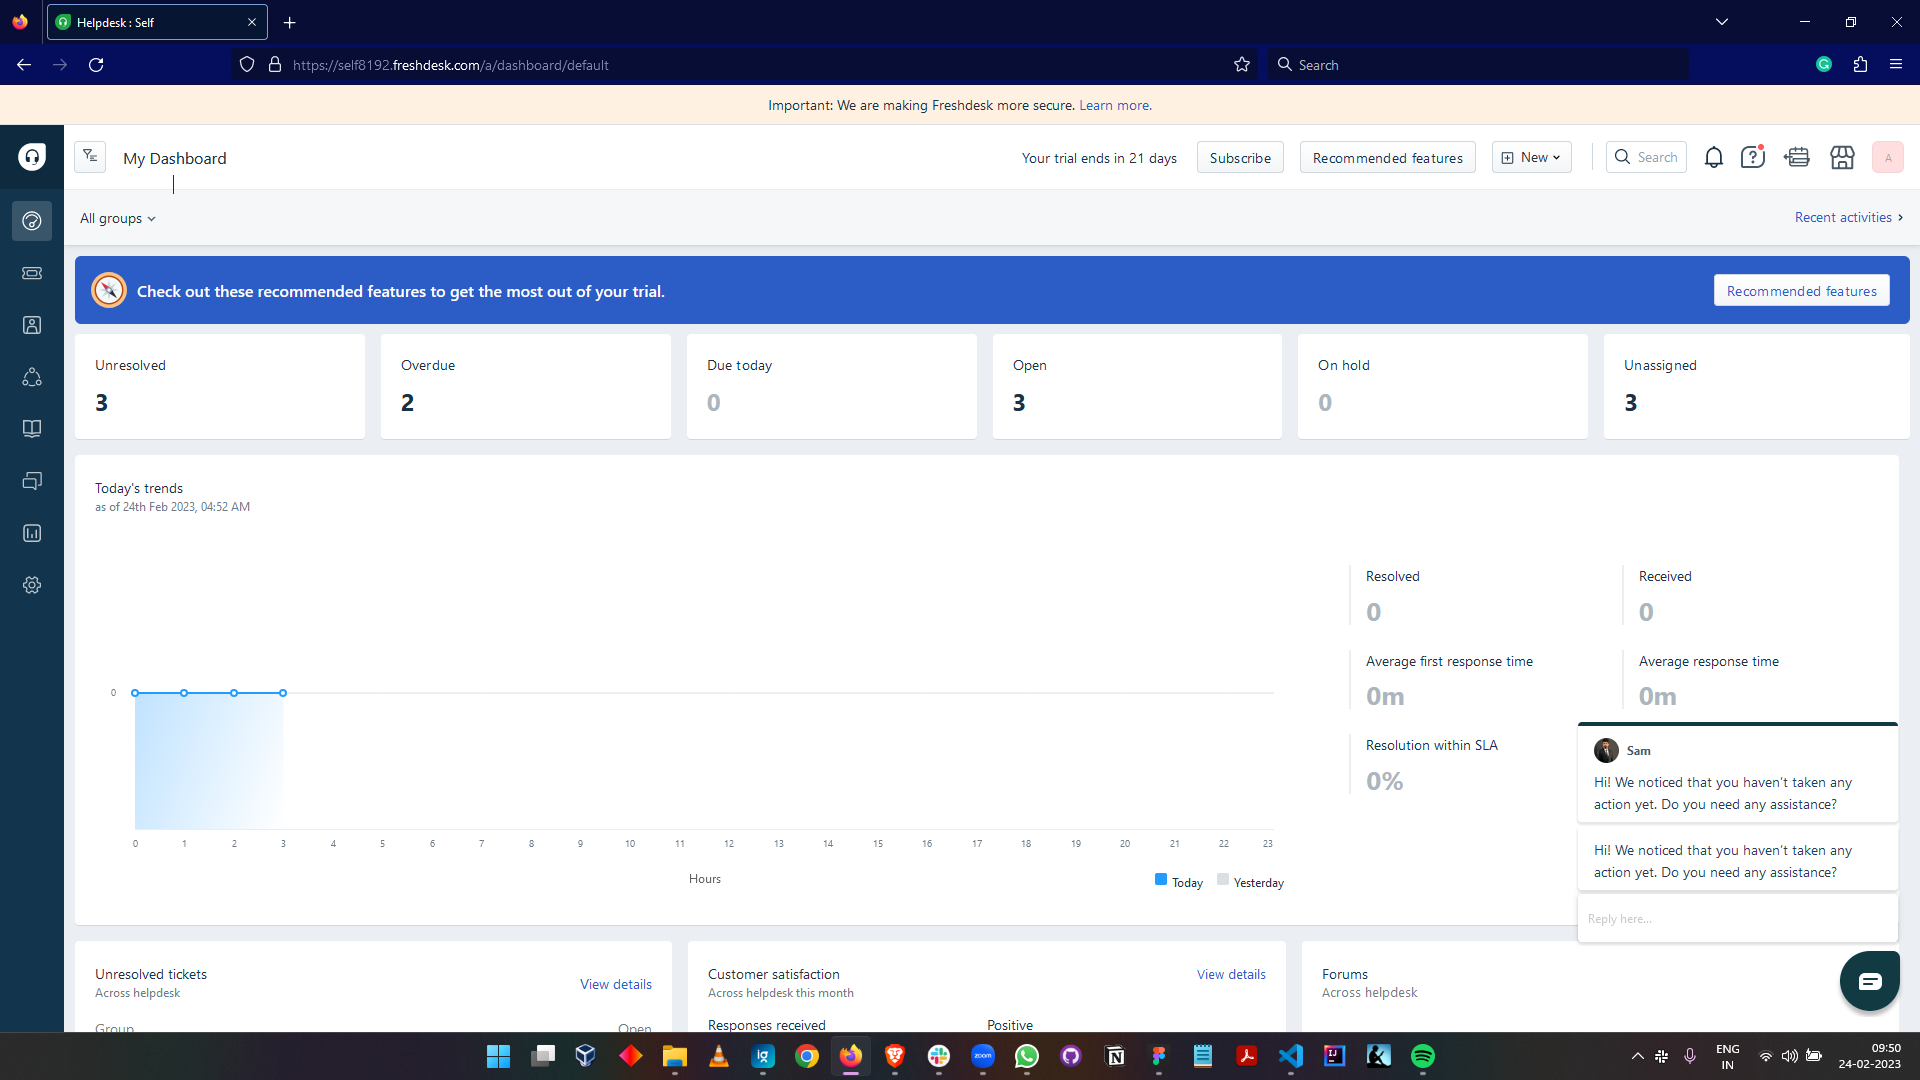Open the help question mark icon
Screen dimensions: 1920x1080
1752,158
